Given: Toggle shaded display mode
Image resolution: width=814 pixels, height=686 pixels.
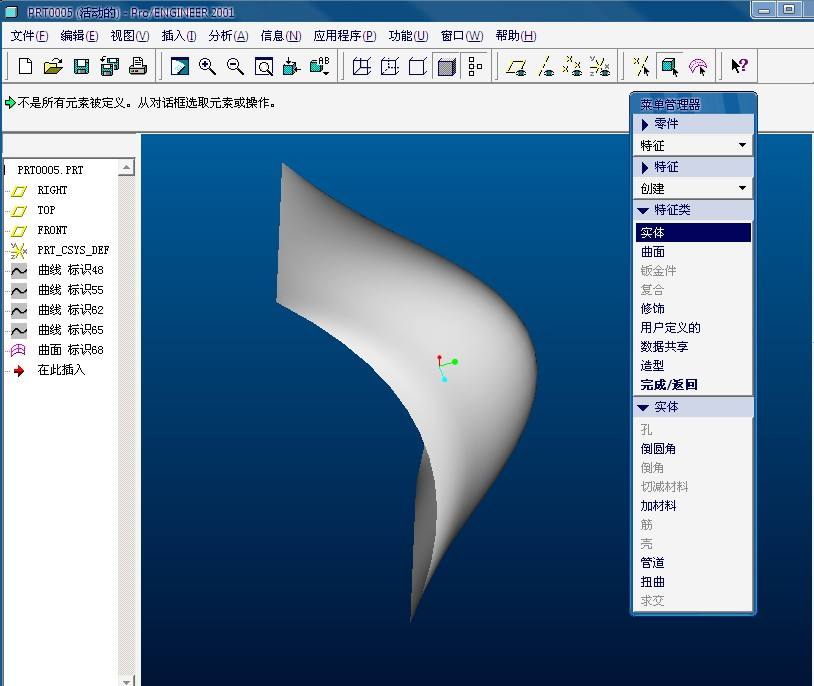Looking at the screenshot, I should click(x=447, y=67).
